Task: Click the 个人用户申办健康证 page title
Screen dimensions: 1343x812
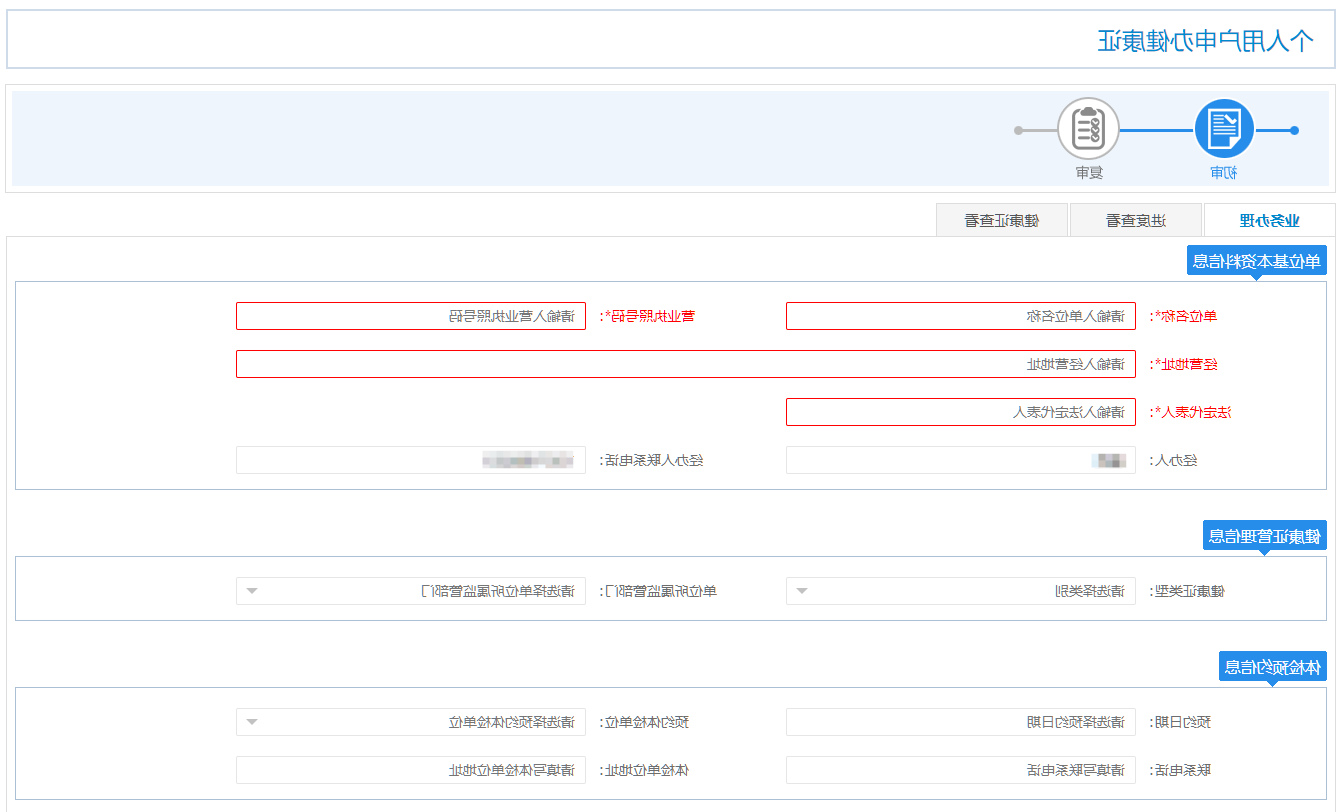Action: point(1205,41)
